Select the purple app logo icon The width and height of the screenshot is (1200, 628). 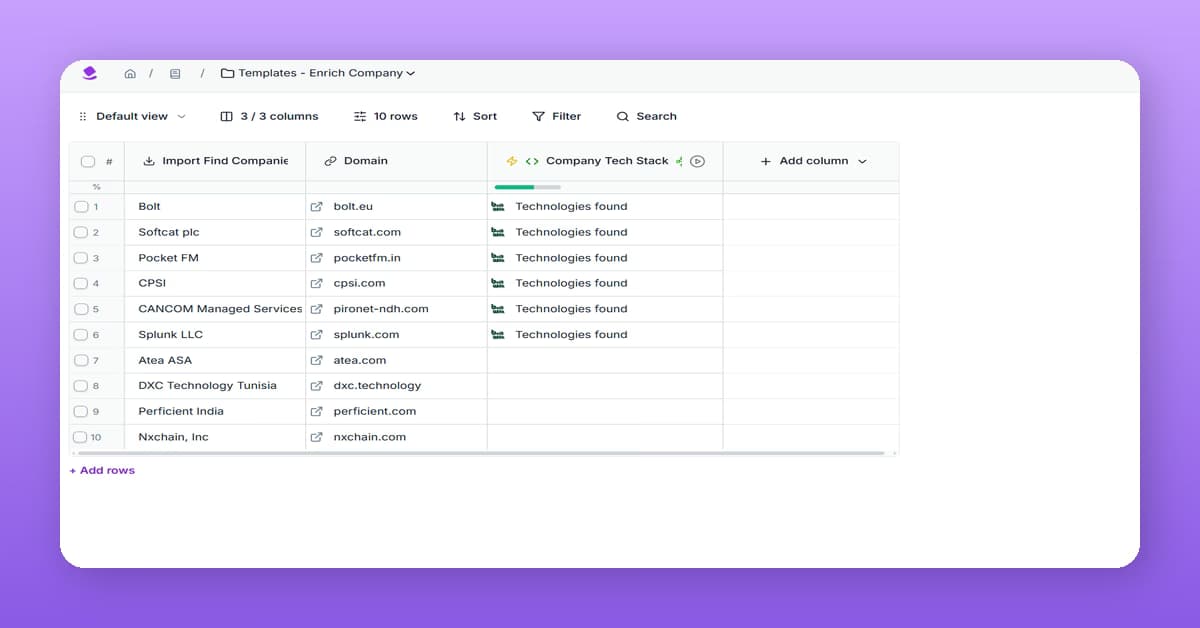click(90, 72)
